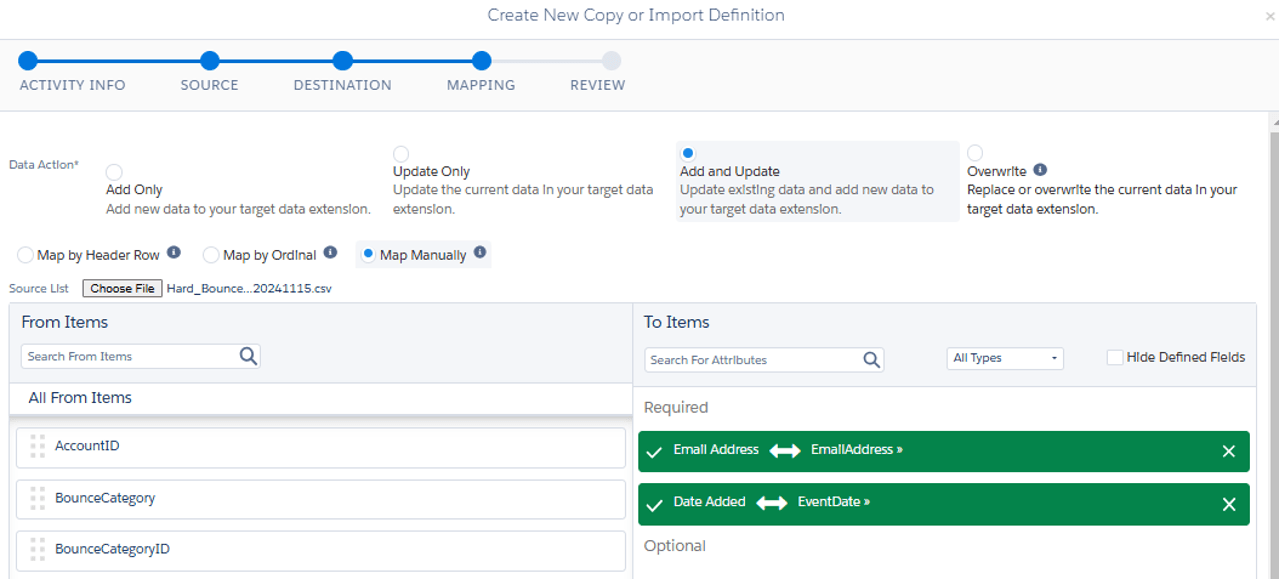
Task: Click the checkmark on Date Added mapping
Action: point(654,505)
